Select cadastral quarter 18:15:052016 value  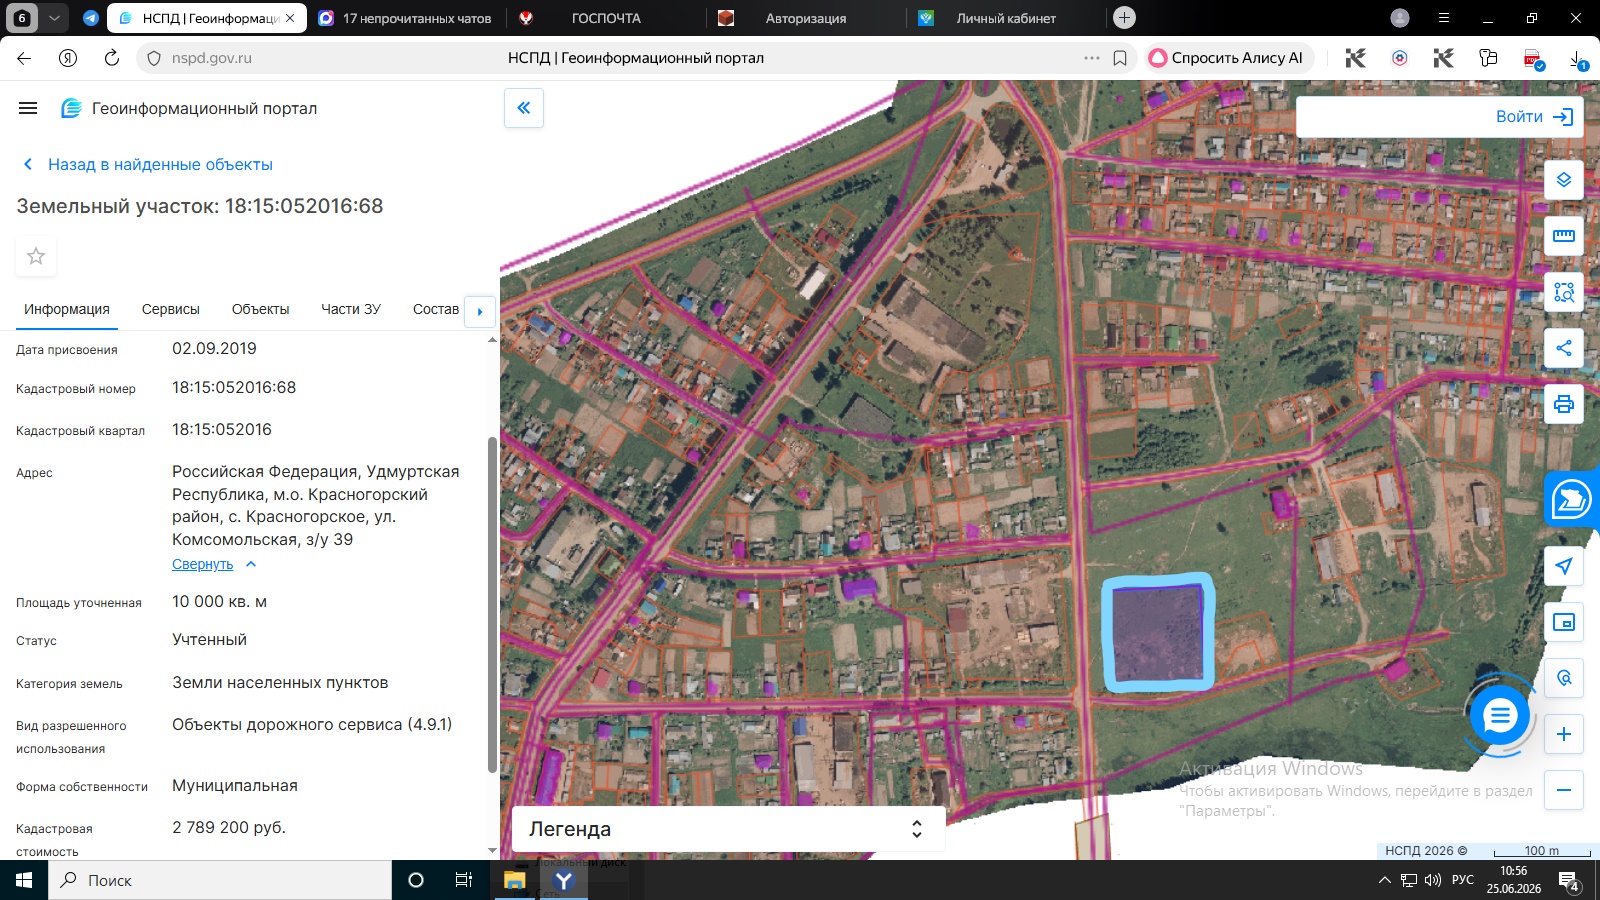tap(222, 430)
